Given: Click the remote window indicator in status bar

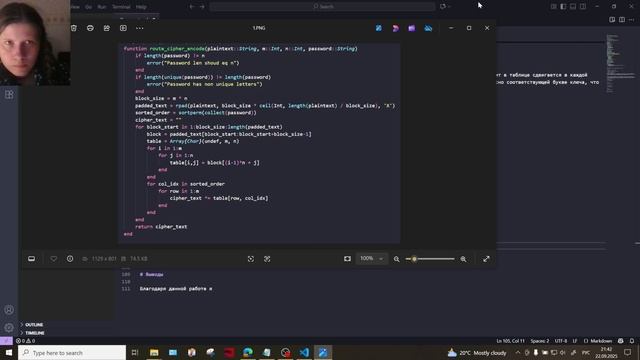Looking at the screenshot, I should coord(6,341).
